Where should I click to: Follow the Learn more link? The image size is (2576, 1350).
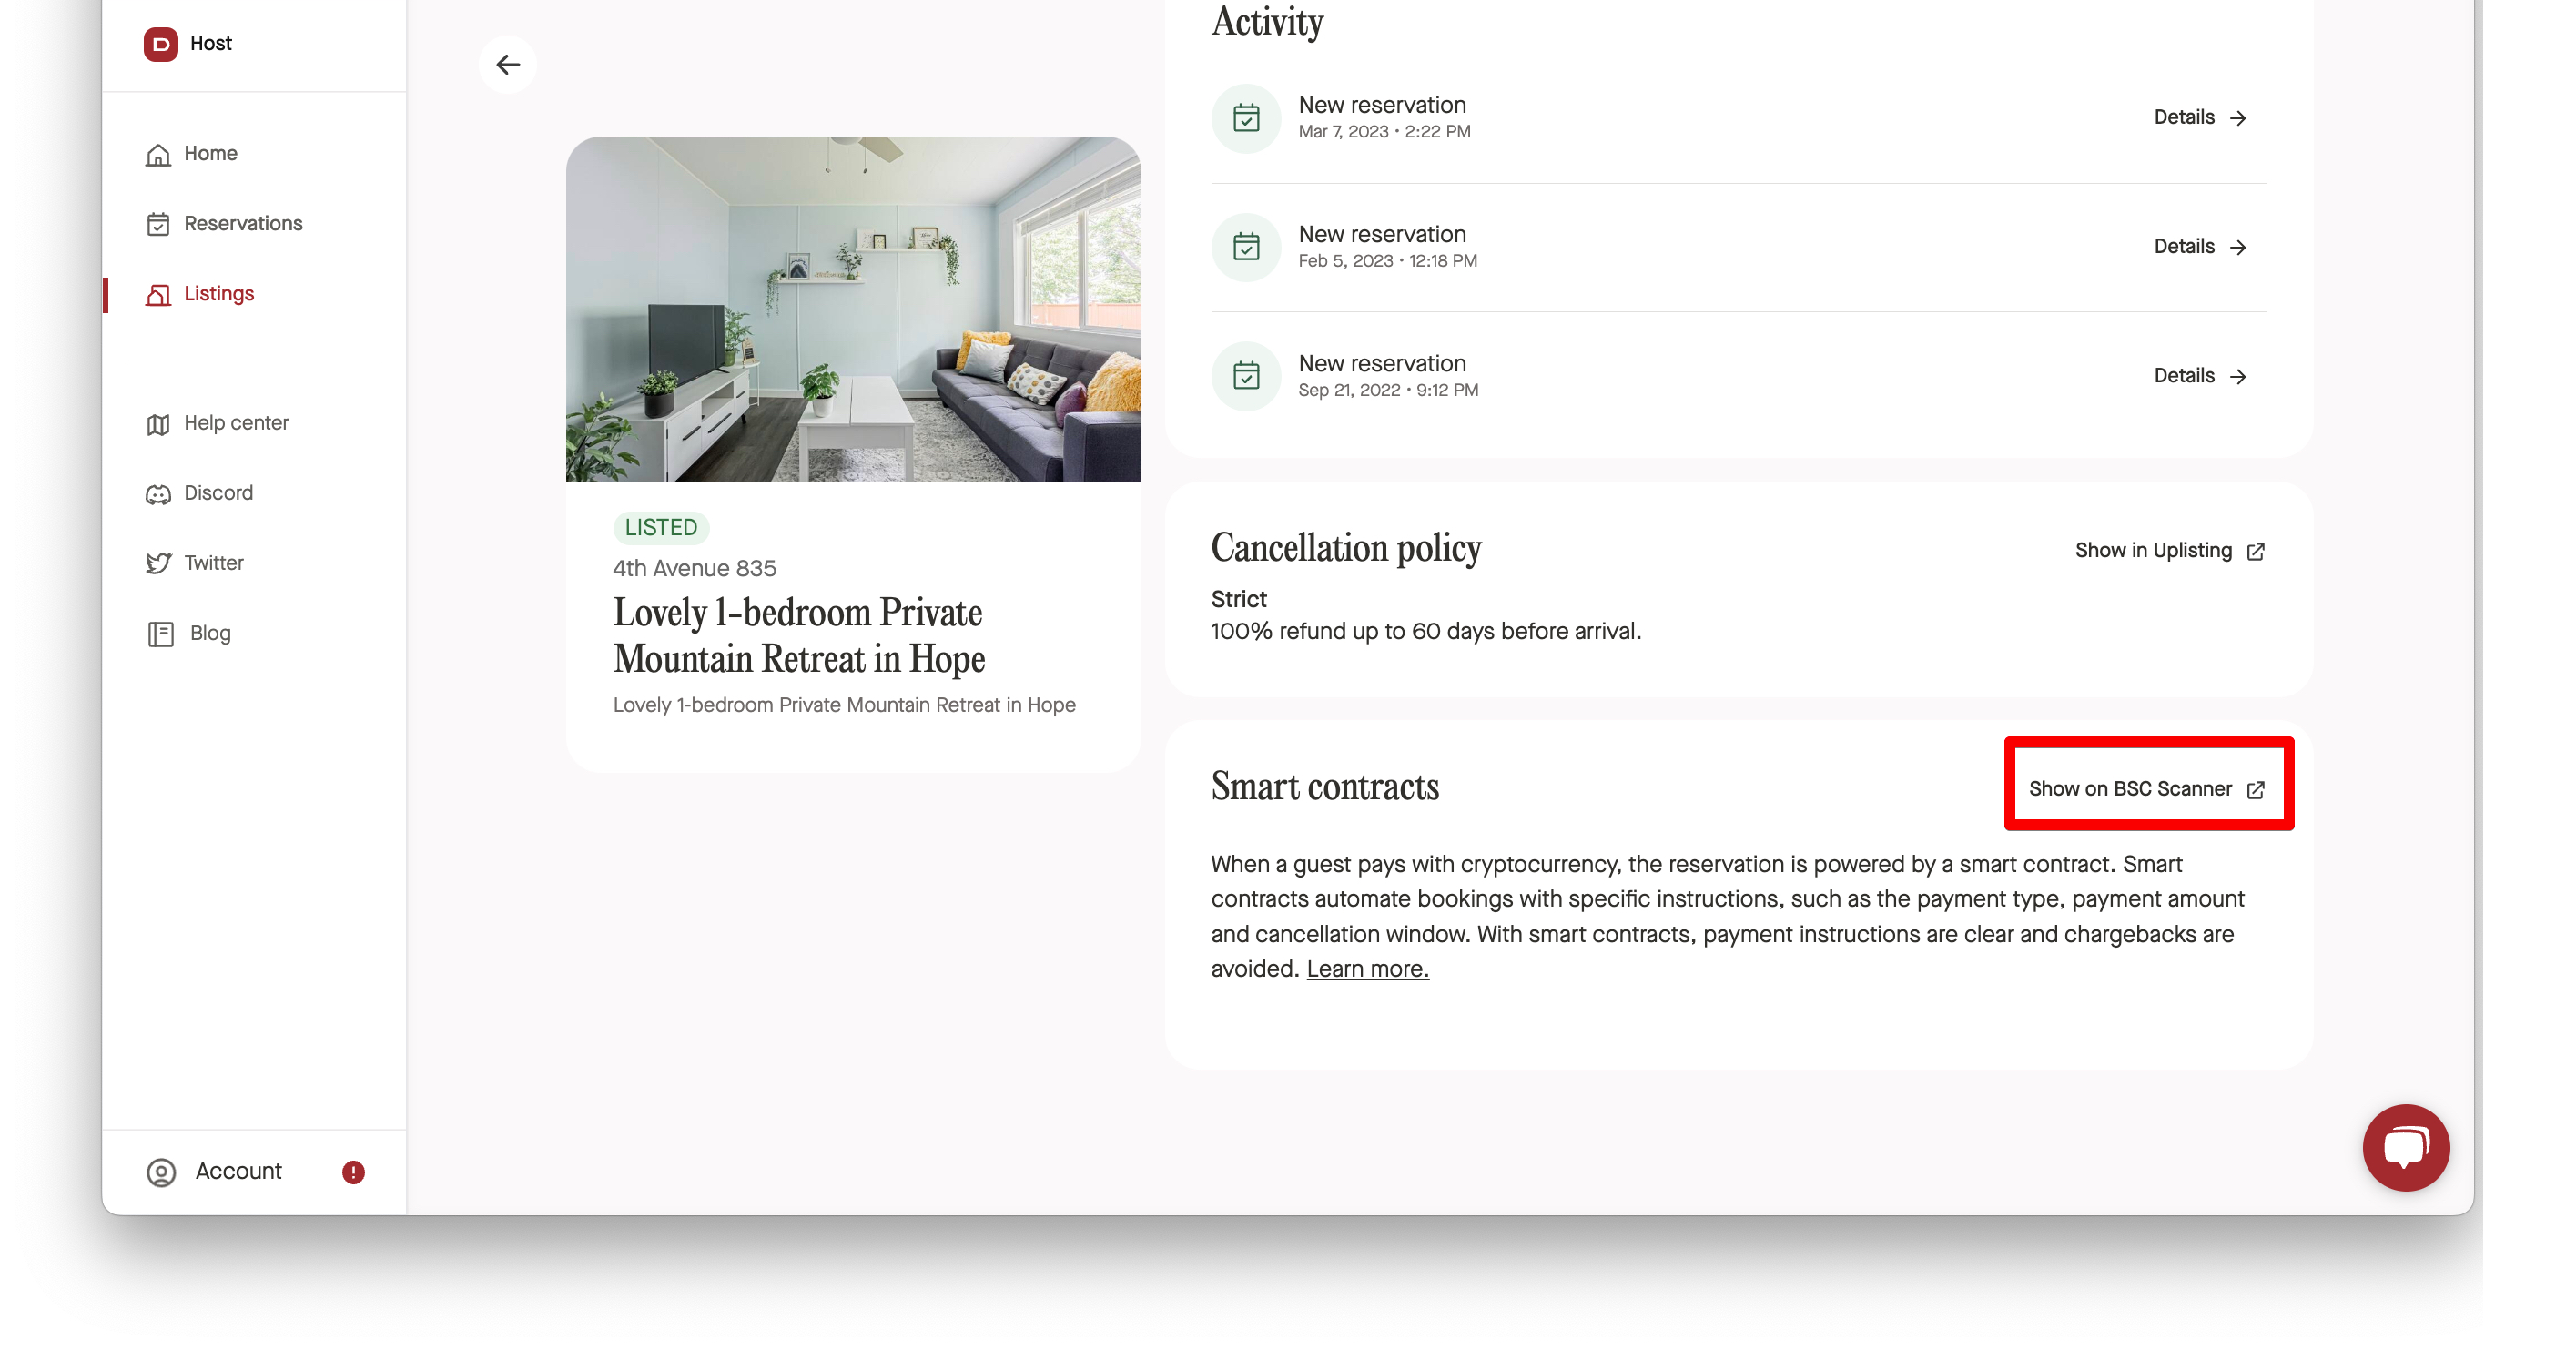click(1367, 969)
